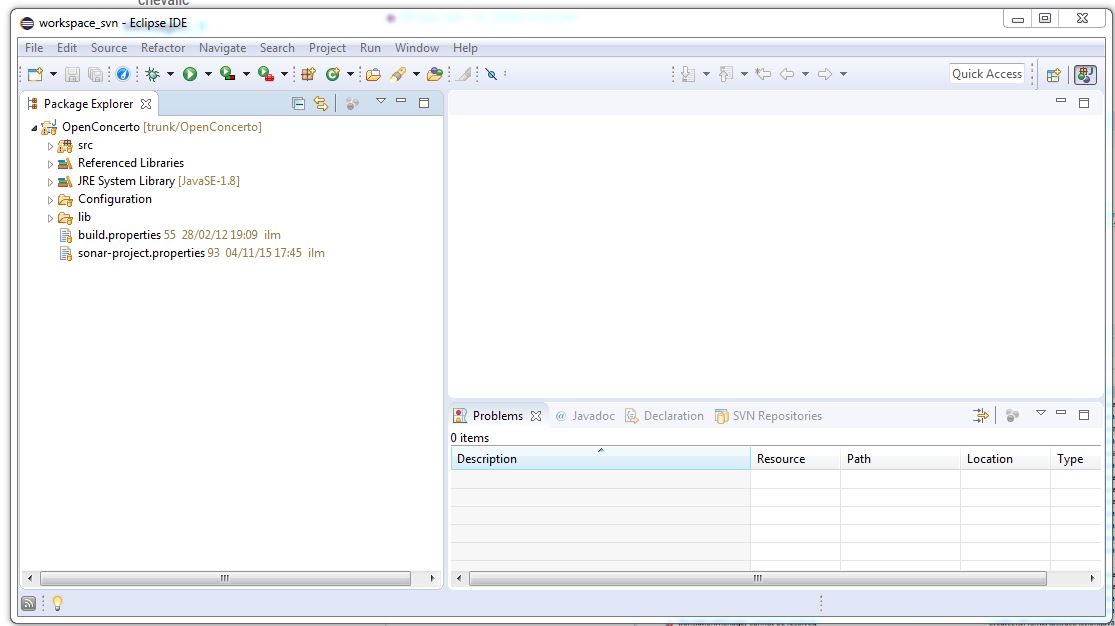
Task: Click the blue info circle toolbar icon
Action: pos(123,74)
